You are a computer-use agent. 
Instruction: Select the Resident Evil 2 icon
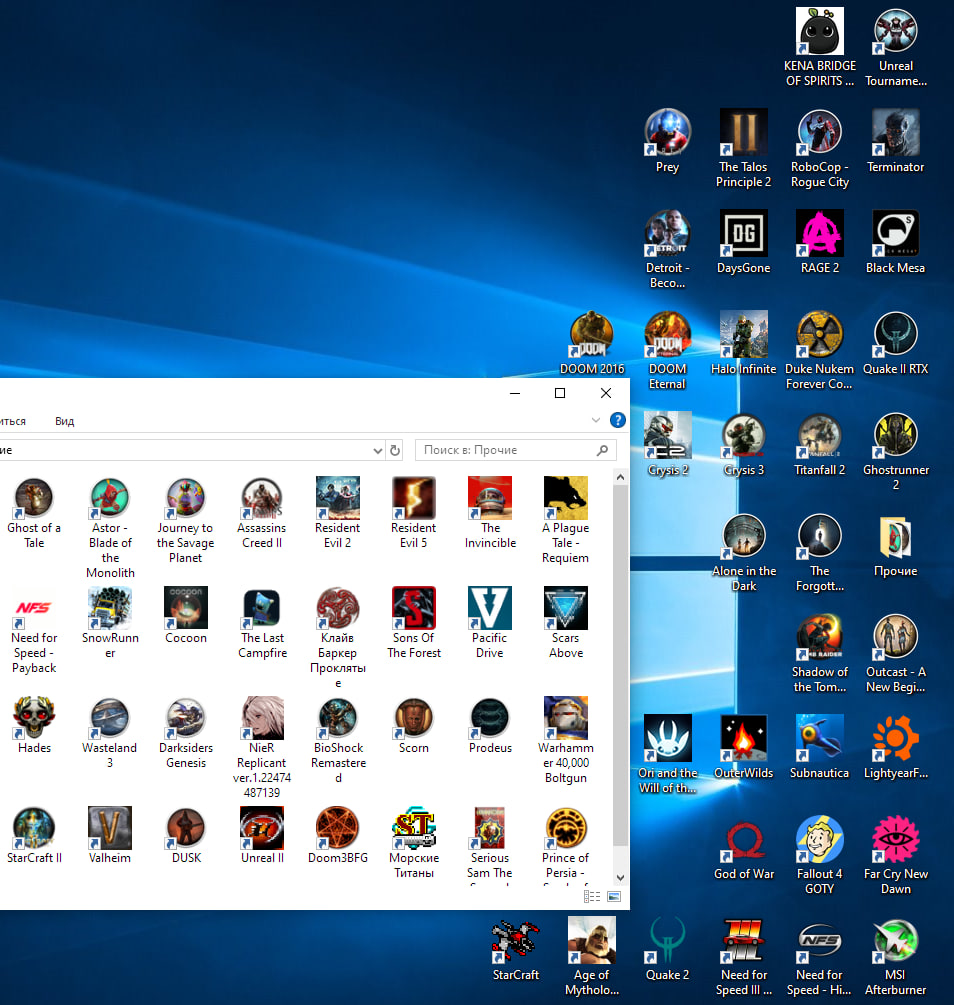pos(338,499)
